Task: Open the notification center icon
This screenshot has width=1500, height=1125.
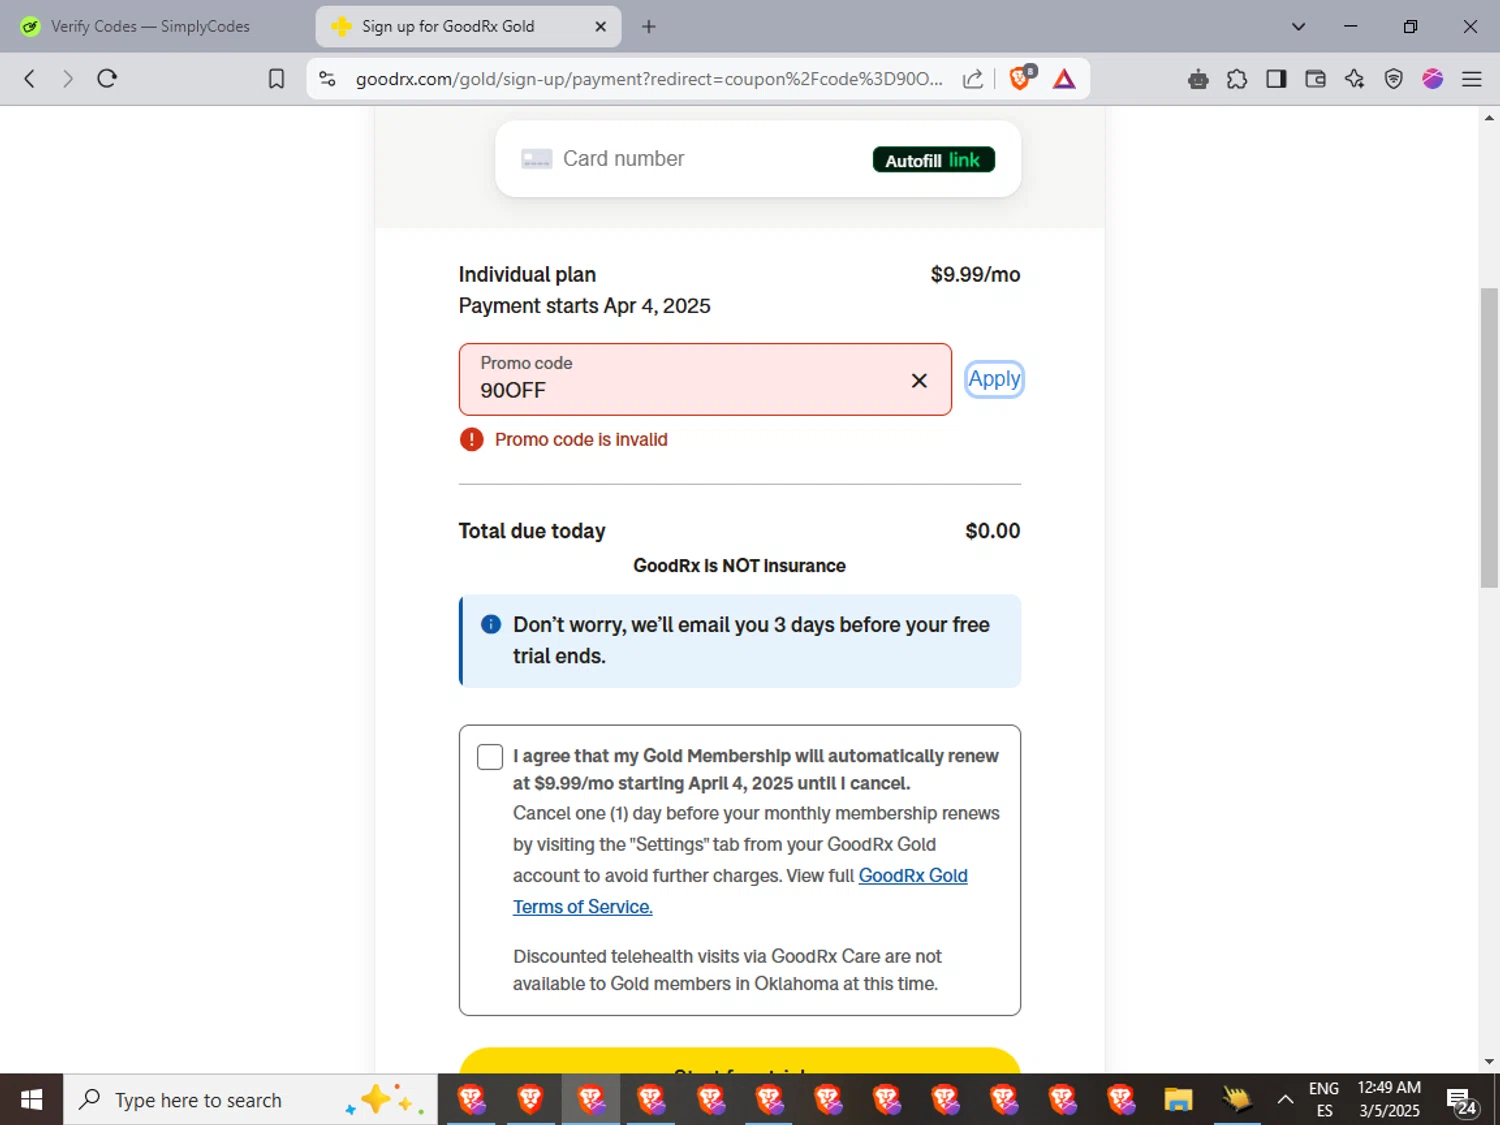Action: click(1461, 1101)
